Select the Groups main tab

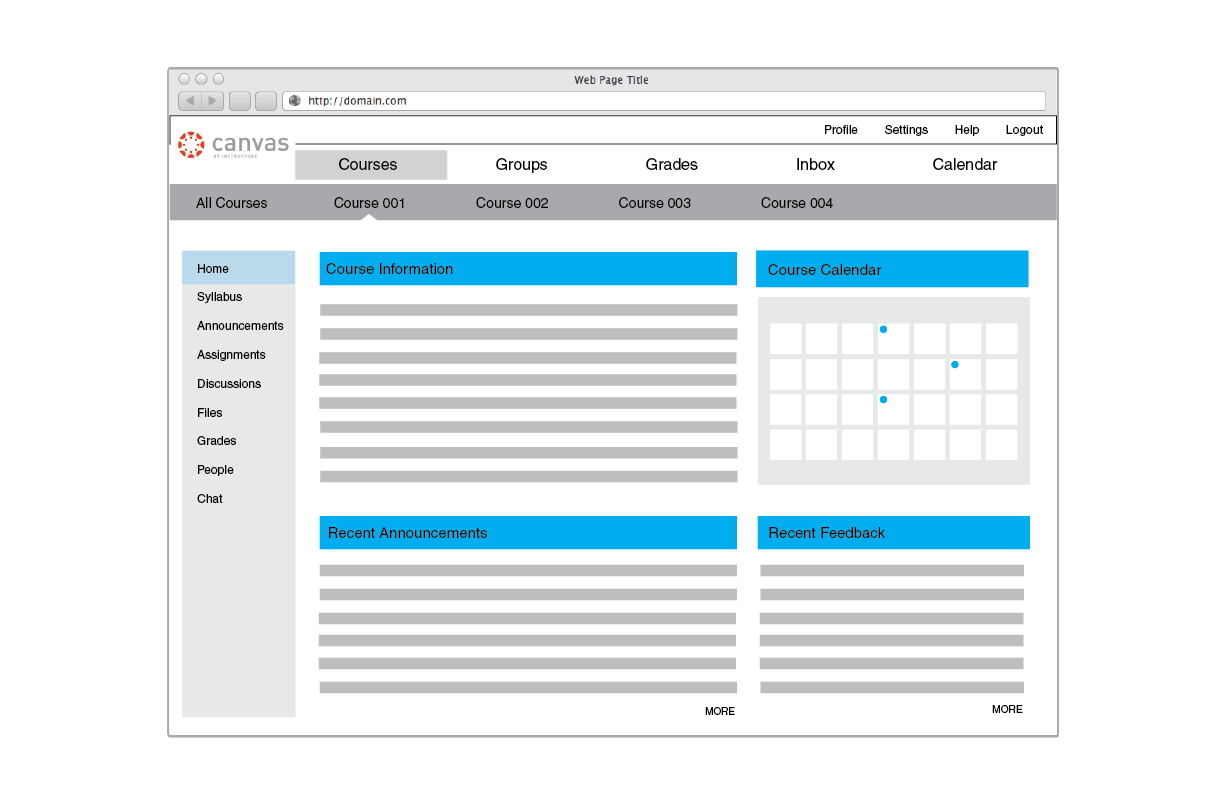[x=521, y=165]
